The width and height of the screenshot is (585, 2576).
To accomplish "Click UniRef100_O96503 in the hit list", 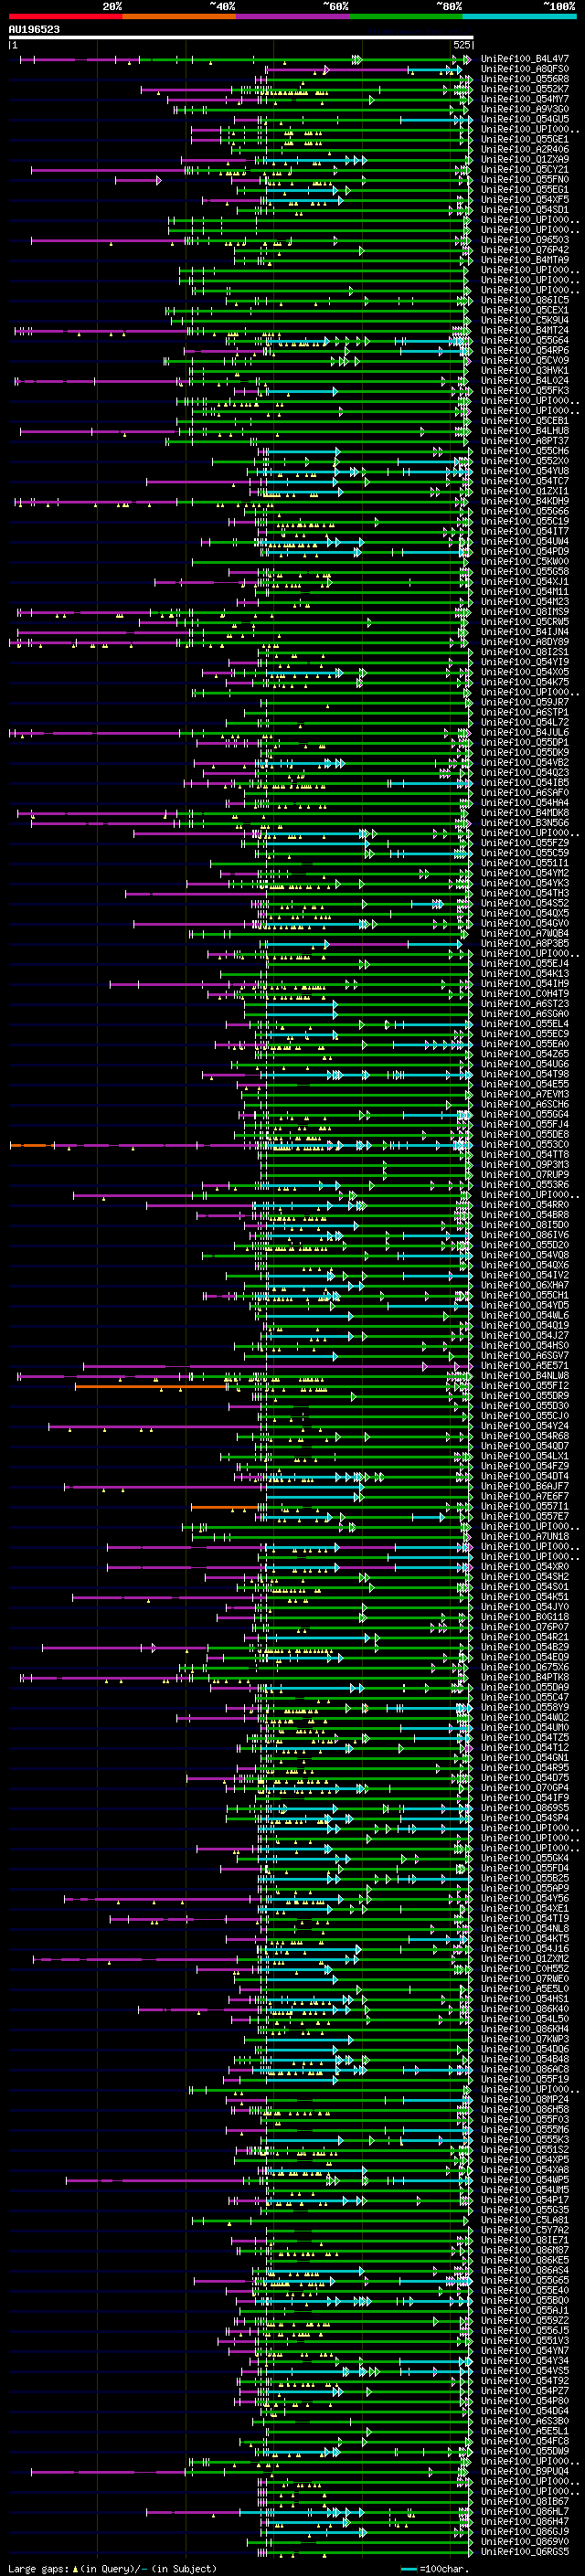I will click(x=525, y=240).
